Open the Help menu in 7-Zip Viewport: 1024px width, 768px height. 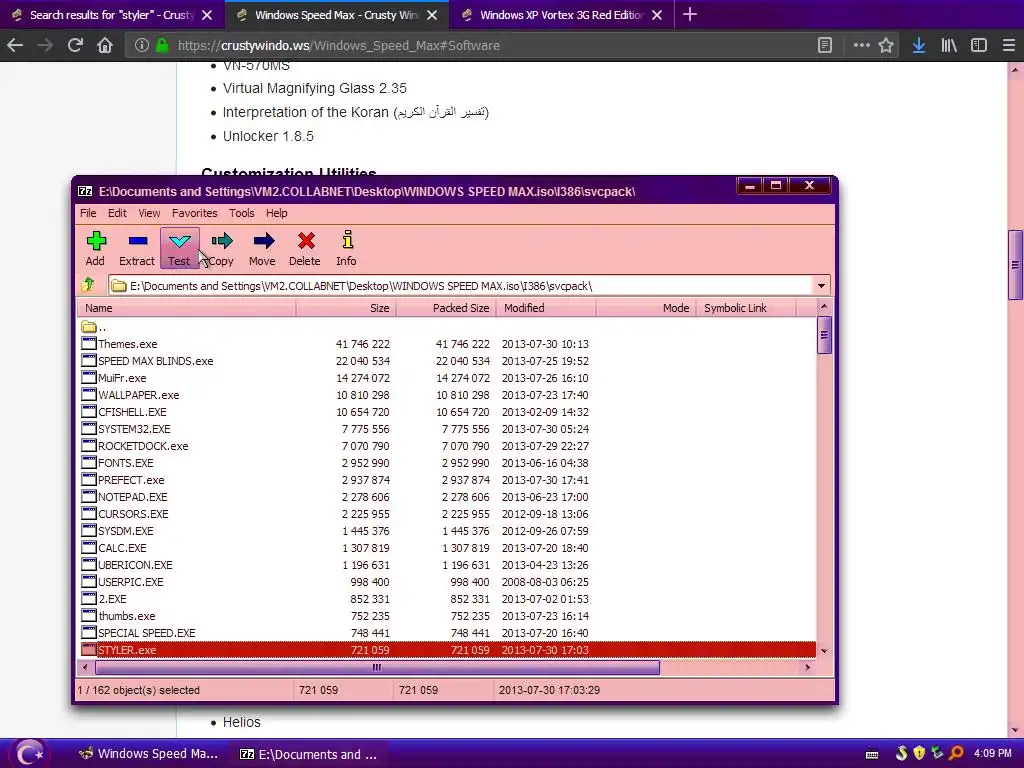click(x=276, y=213)
